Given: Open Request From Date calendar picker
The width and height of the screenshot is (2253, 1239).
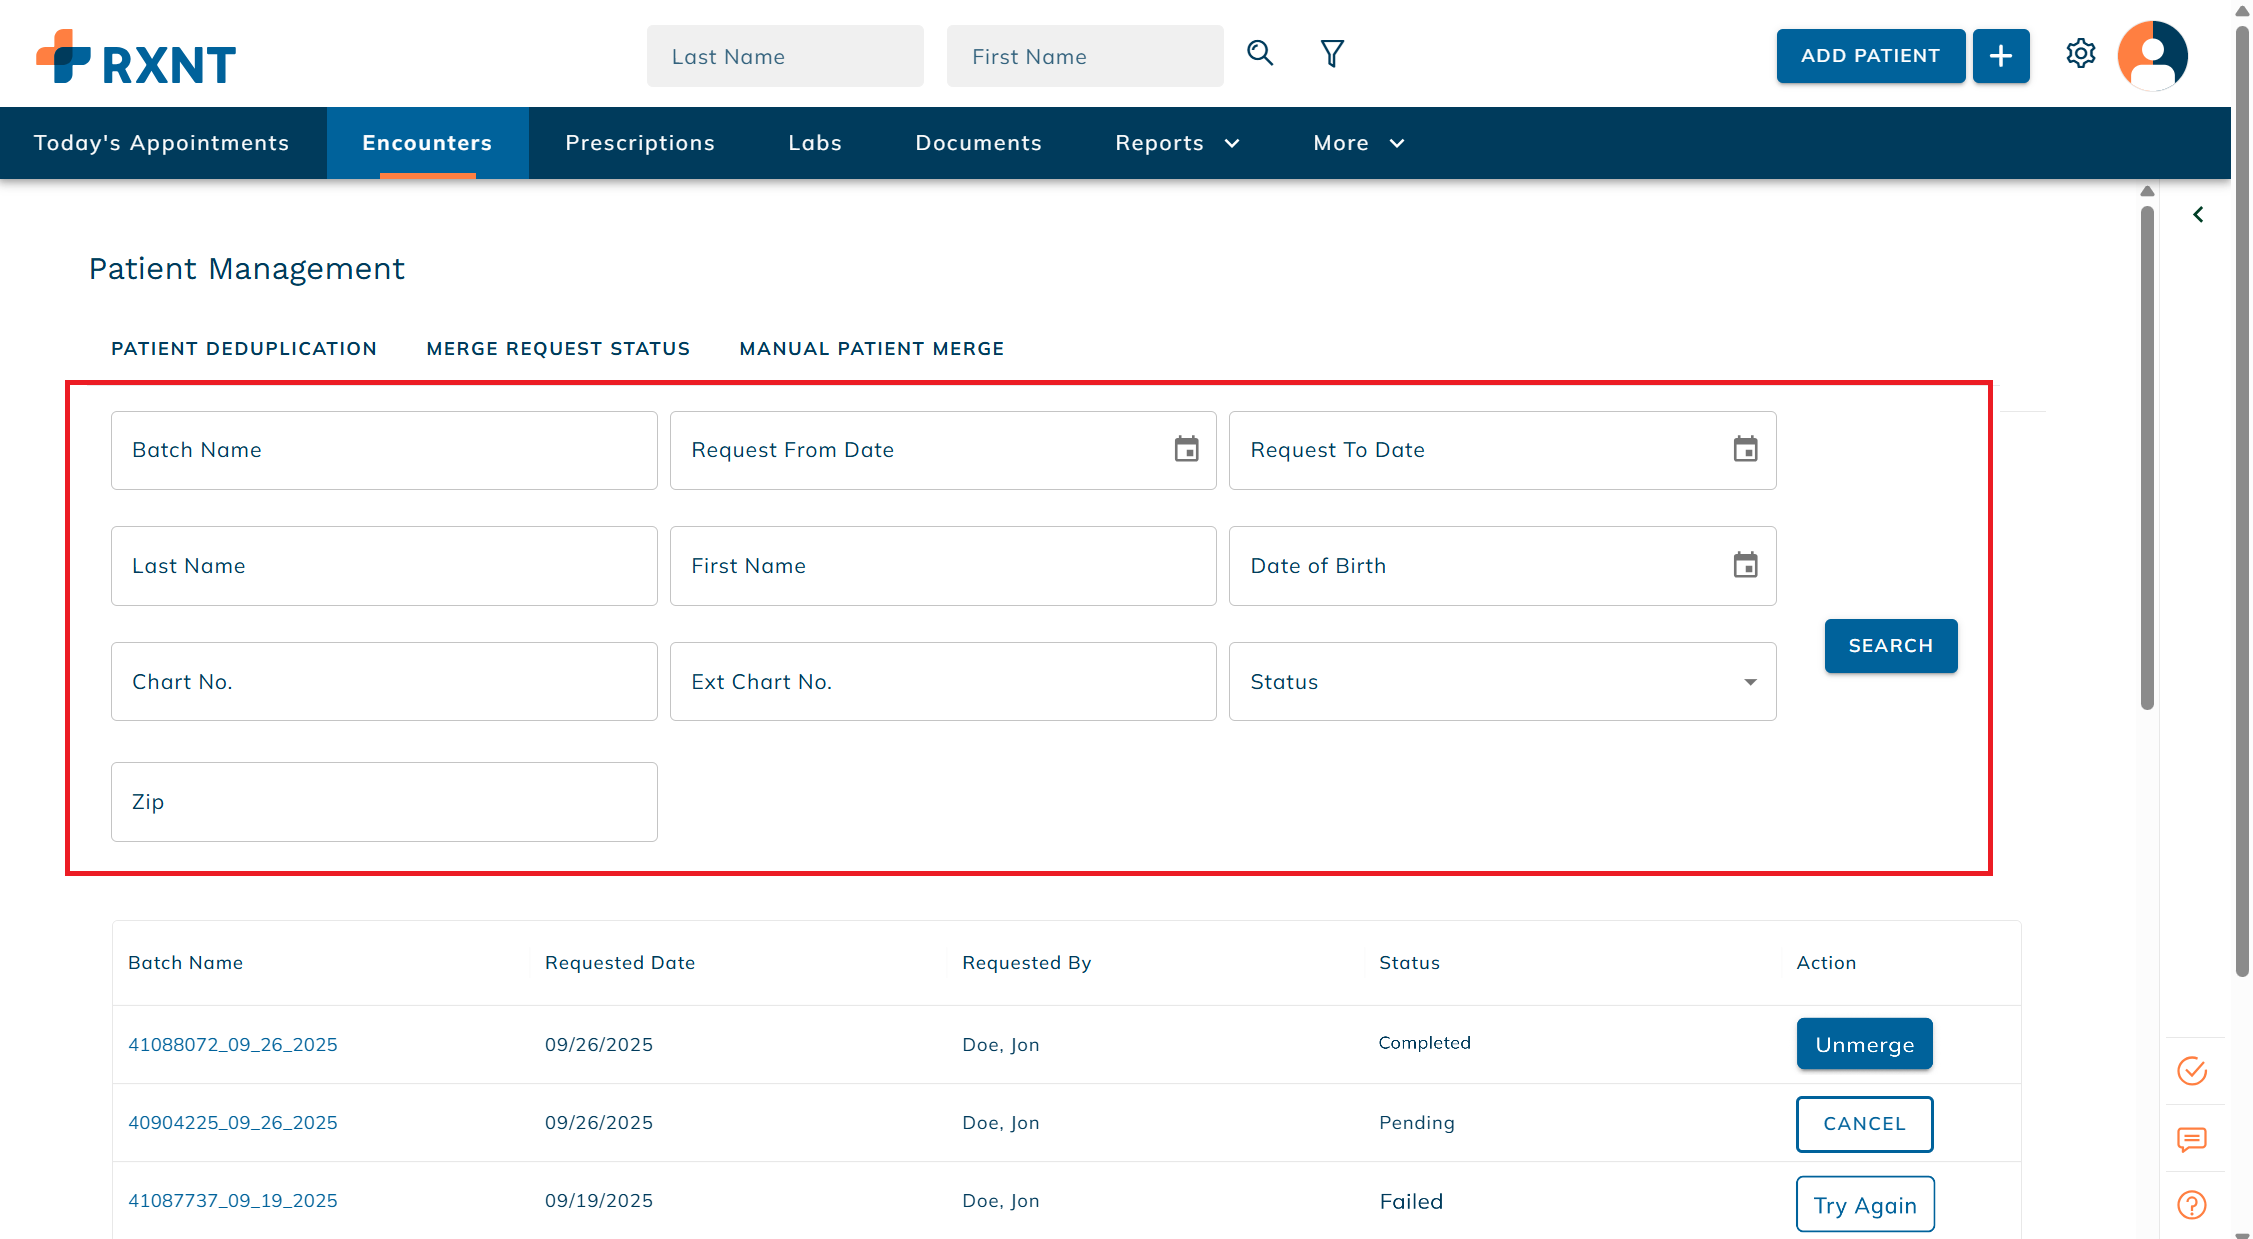Looking at the screenshot, I should pos(1186,449).
